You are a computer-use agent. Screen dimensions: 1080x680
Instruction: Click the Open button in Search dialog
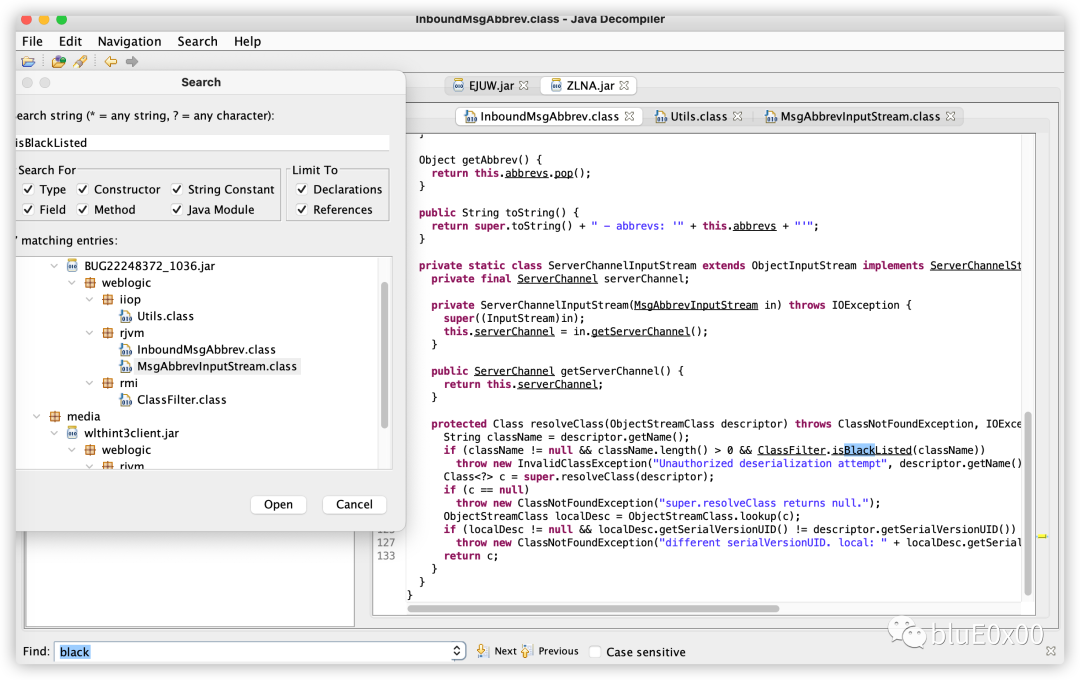pyautogui.click(x=278, y=504)
